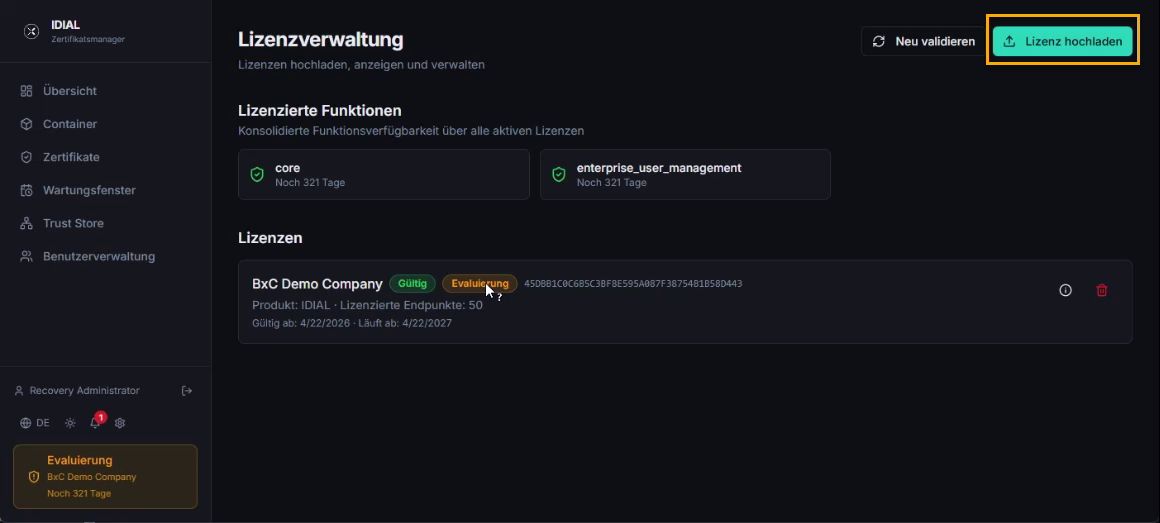Click the logout icon beside Recovery Administrator
Screen dimensions: 1160x523
186,391
